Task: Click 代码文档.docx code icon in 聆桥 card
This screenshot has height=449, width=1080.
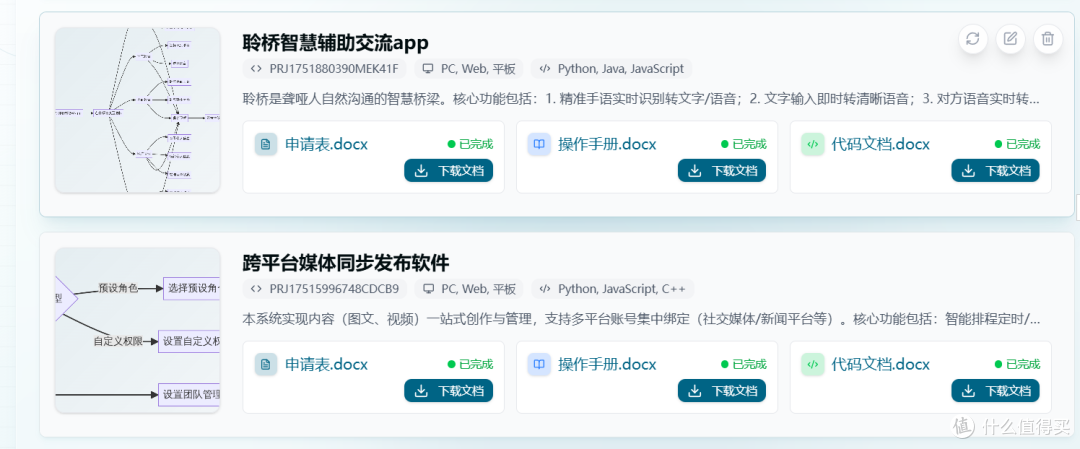Action: [813, 145]
